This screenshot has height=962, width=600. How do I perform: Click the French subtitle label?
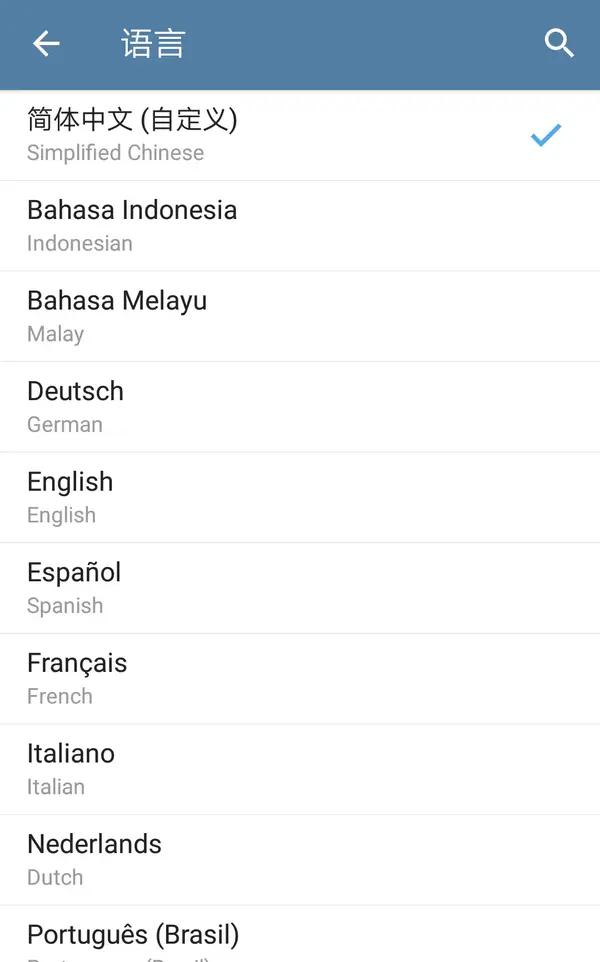(60, 696)
